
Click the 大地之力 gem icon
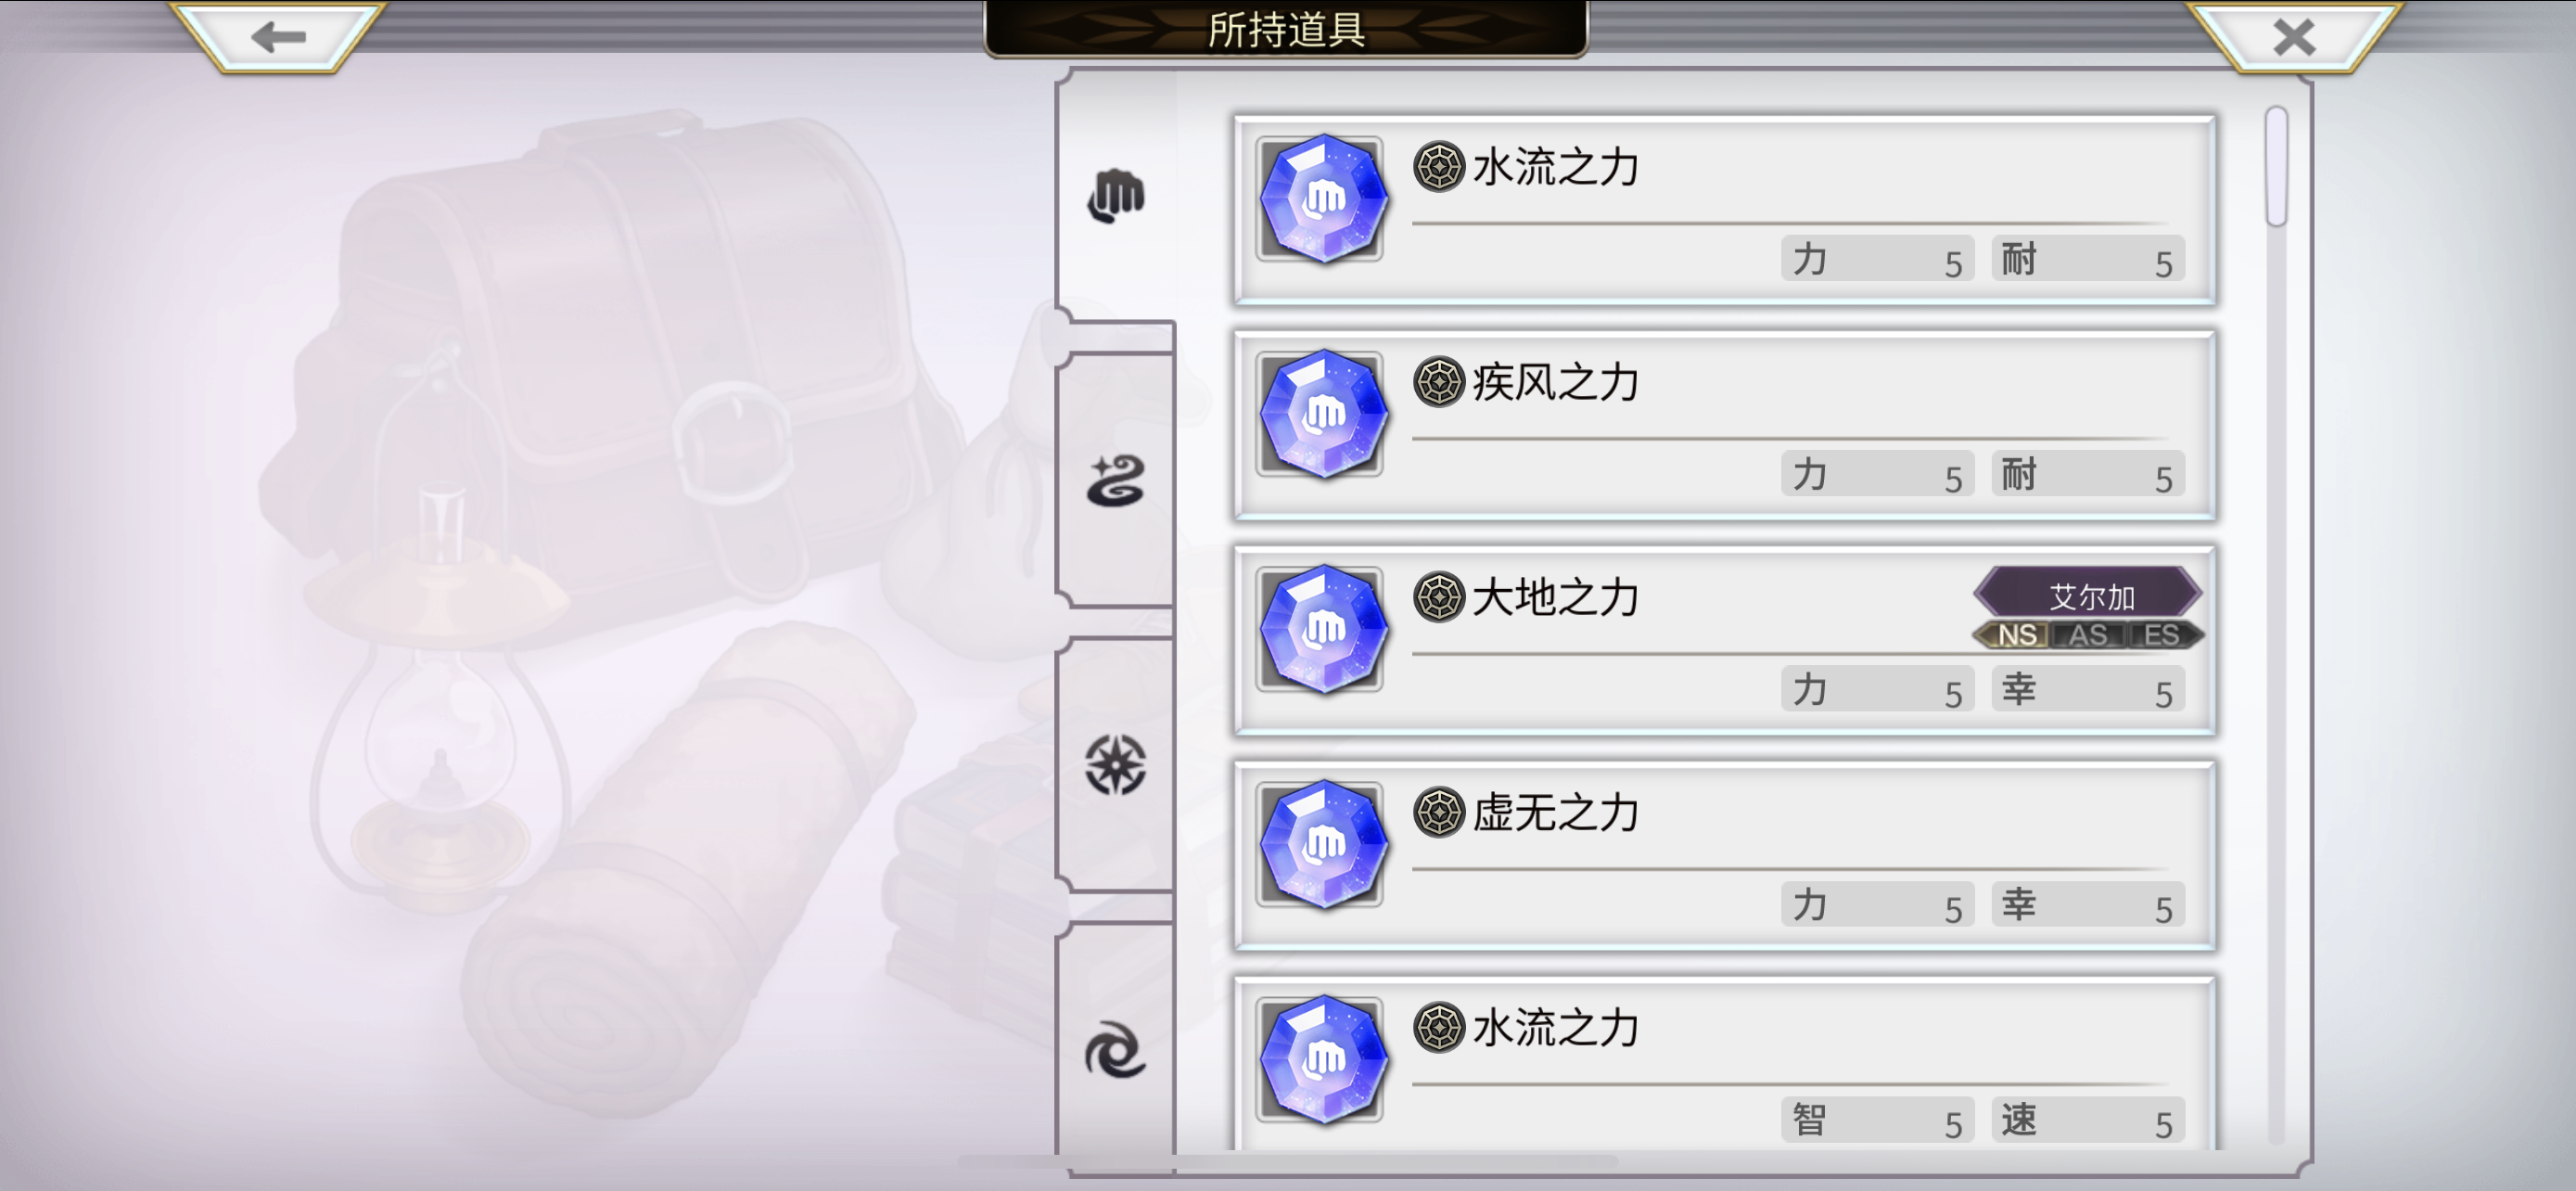(x=1320, y=629)
